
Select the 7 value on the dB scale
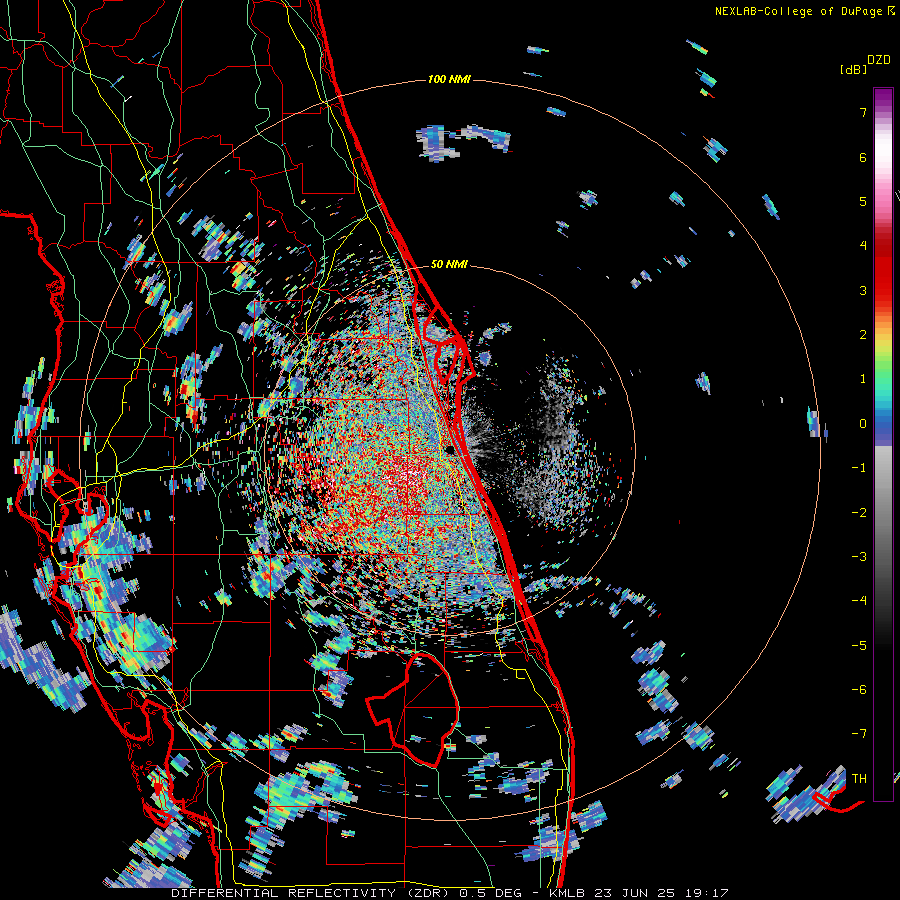pos(863,112)
